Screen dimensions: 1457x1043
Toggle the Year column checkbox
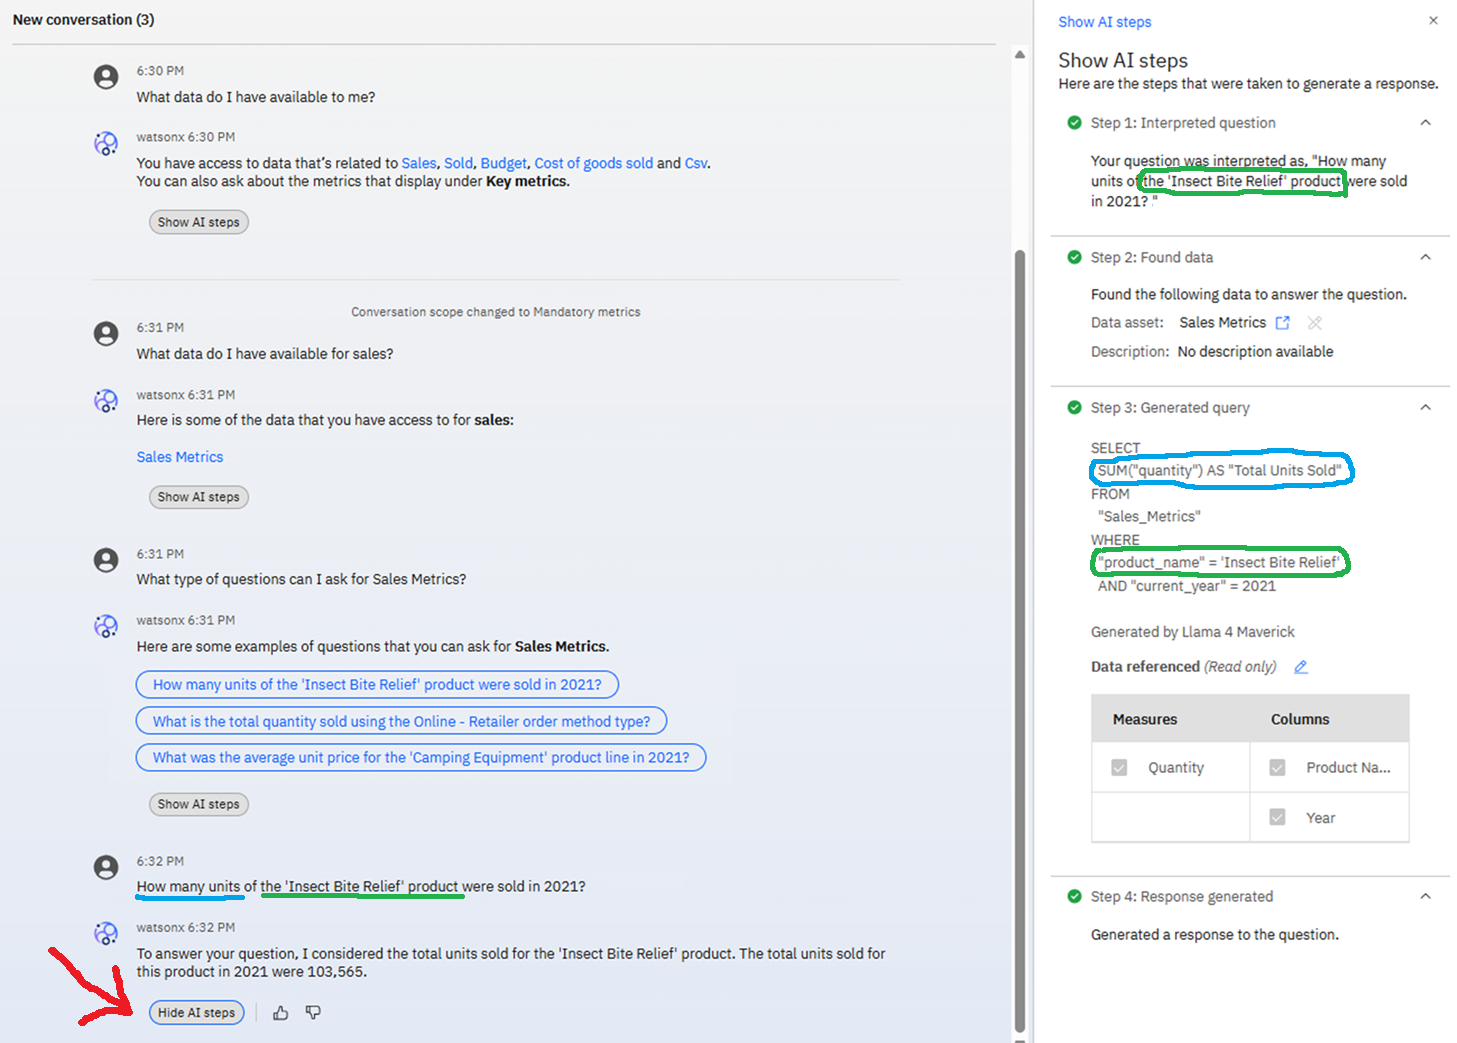pos(1277,817)
